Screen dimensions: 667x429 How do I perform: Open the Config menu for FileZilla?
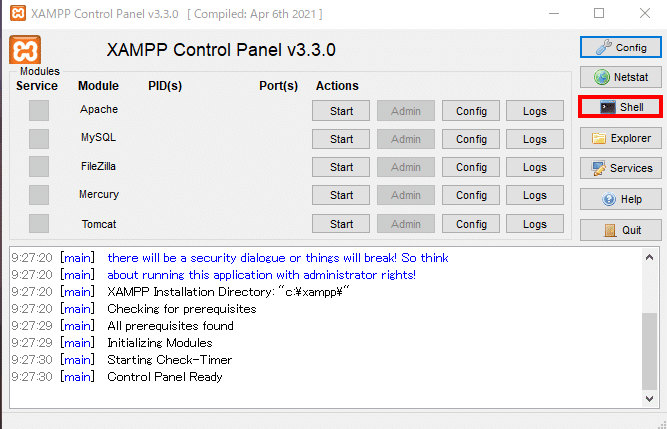tap(471, 167)
